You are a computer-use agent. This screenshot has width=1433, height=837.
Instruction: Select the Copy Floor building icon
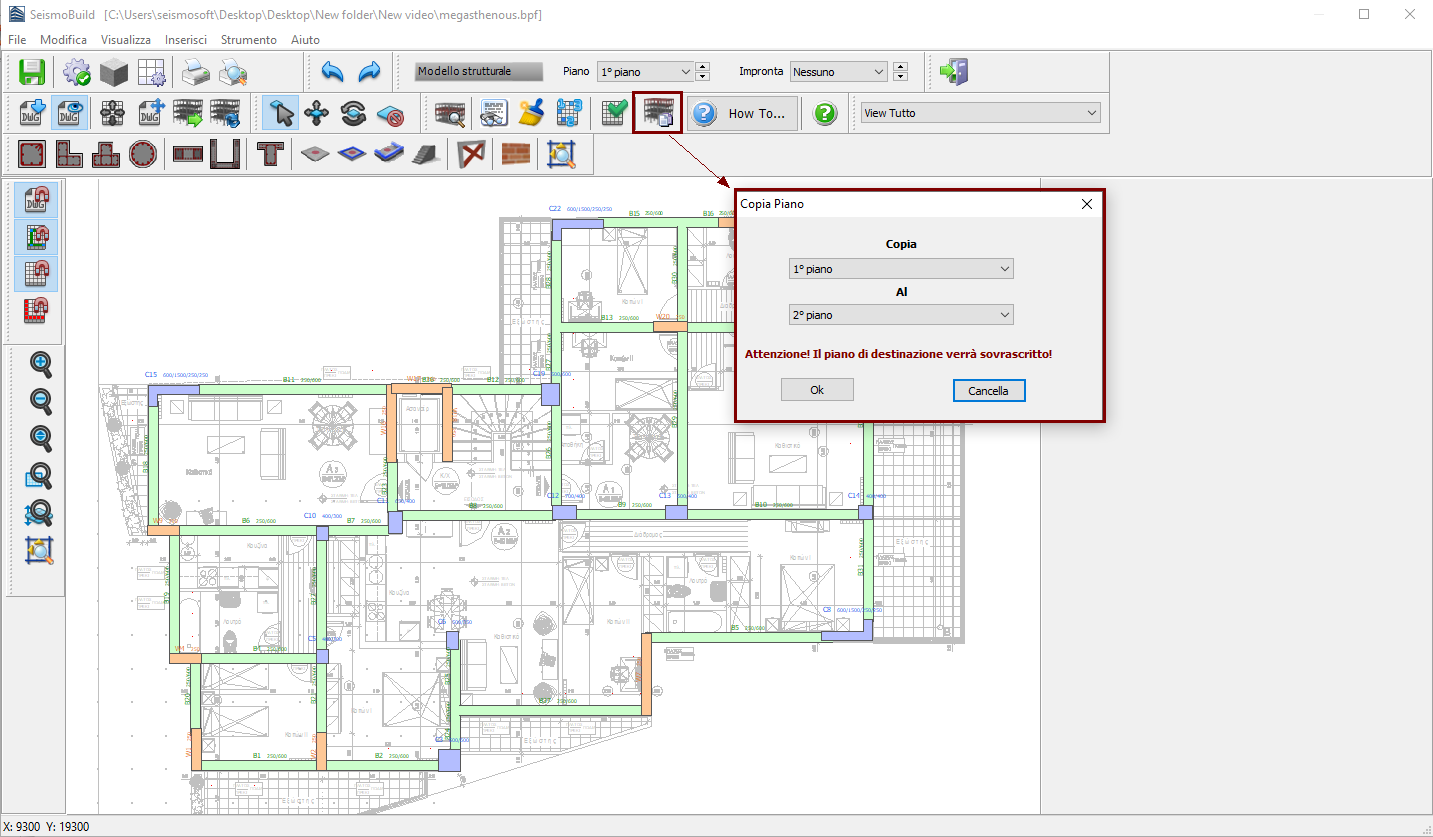point(658,113)
